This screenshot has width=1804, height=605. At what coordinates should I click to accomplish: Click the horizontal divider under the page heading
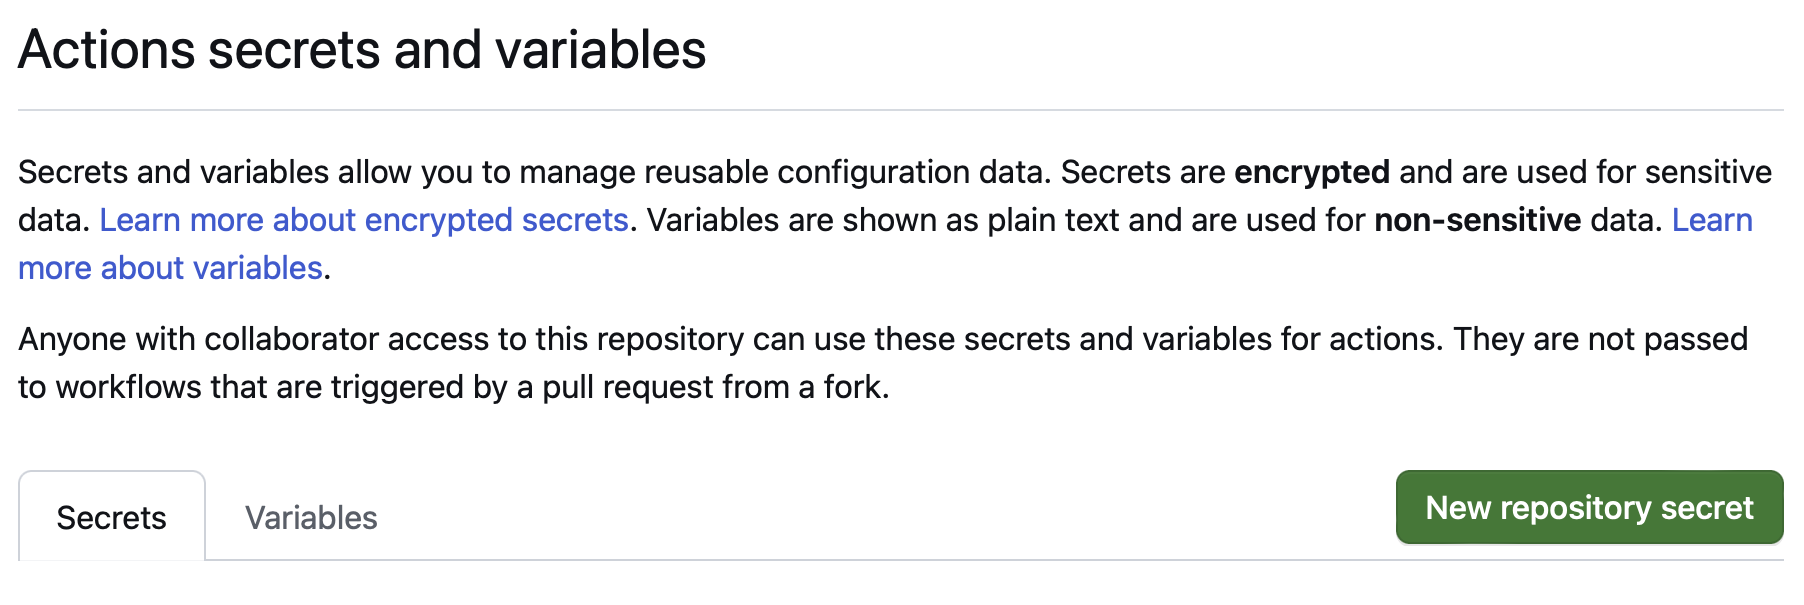pyautogui.click(x=901, y=110)
